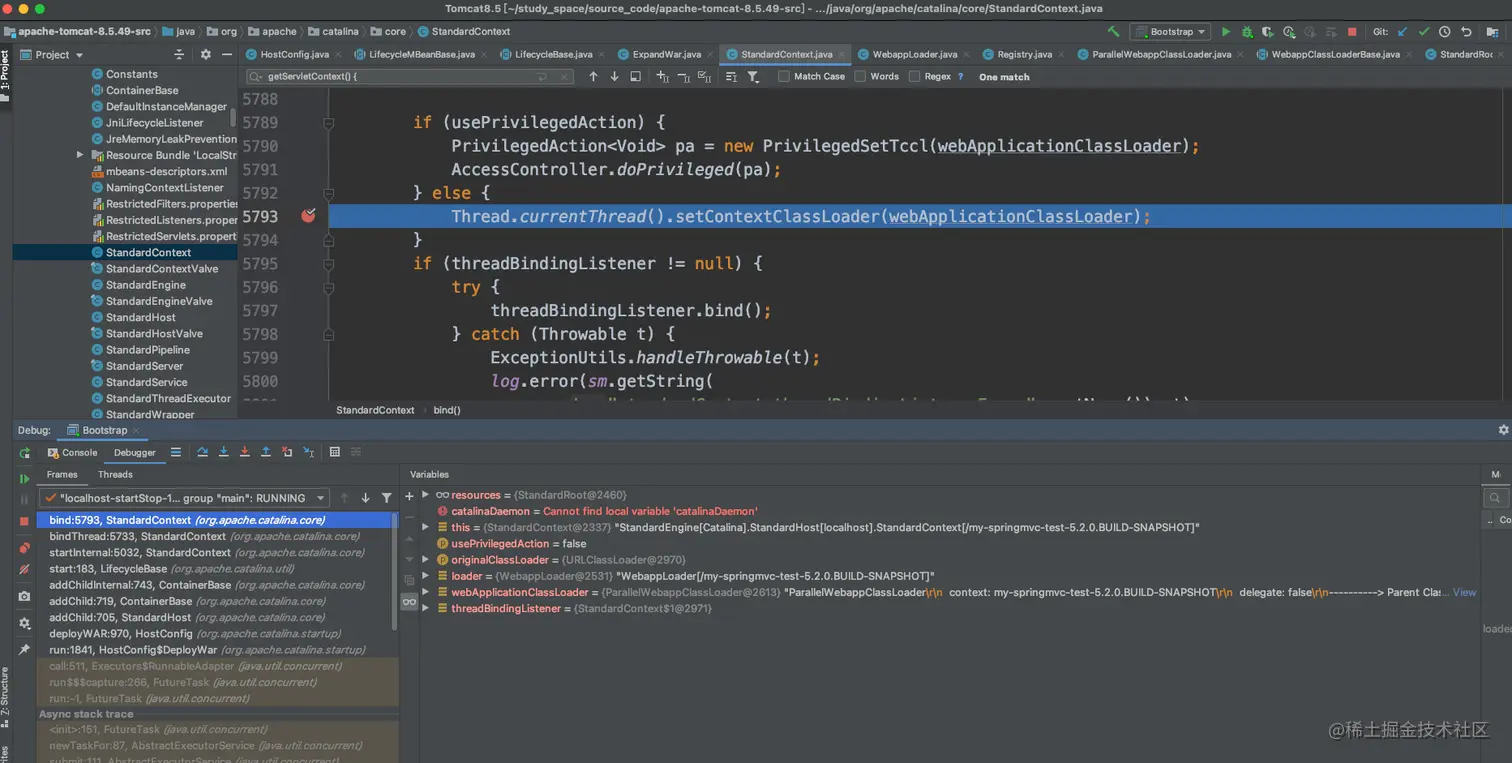
Task: Open Evaluate Expression calculator icon
Action: click(334, 452)
